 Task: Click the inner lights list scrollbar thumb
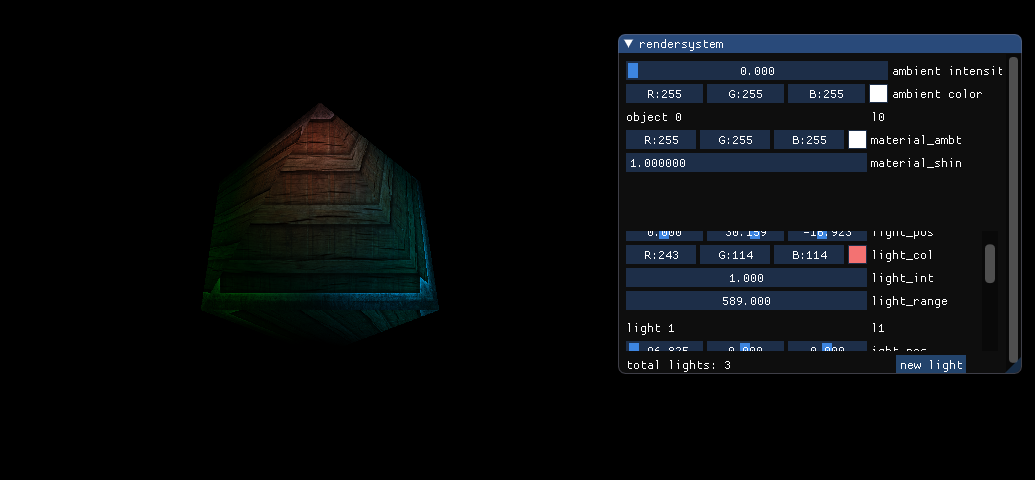[989, 263]
